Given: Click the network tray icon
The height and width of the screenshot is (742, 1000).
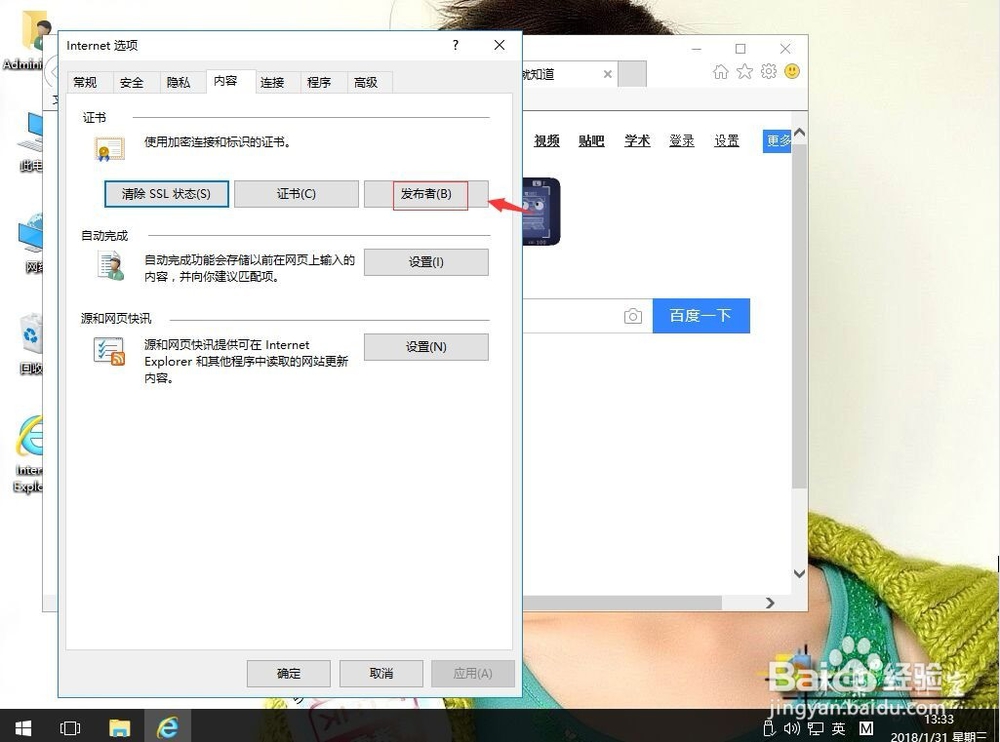Looking at the screenshot, I should [x=816, y=729].
